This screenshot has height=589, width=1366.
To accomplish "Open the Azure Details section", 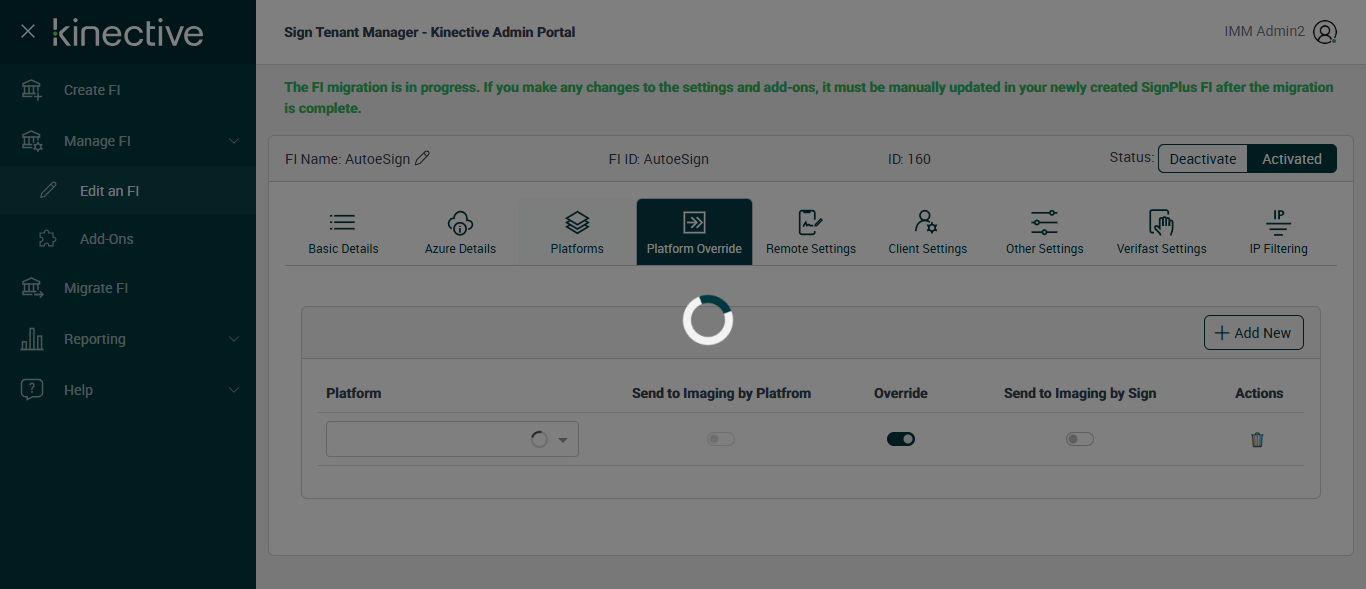I will coord(460,232).
